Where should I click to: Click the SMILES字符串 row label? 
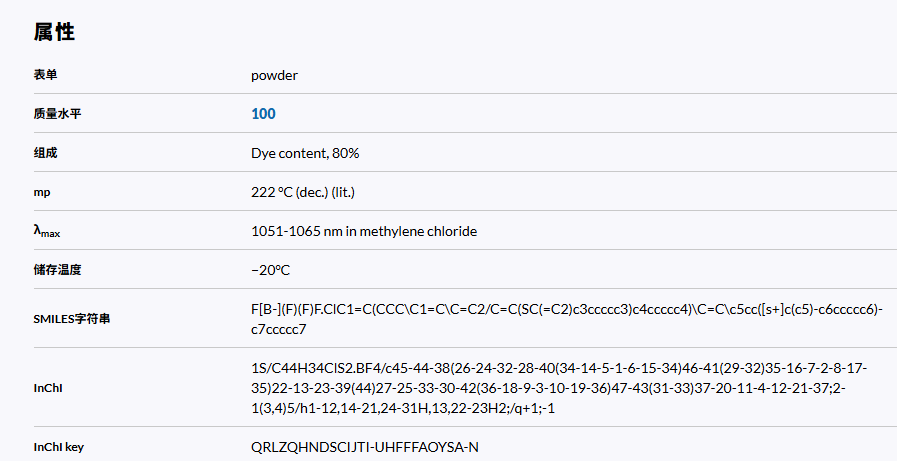pyautogui.click(x=72, y=319)
